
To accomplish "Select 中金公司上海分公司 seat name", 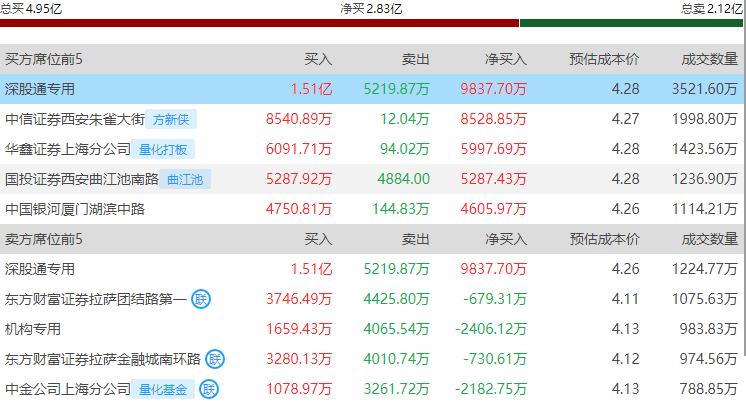I will [68, 389].
